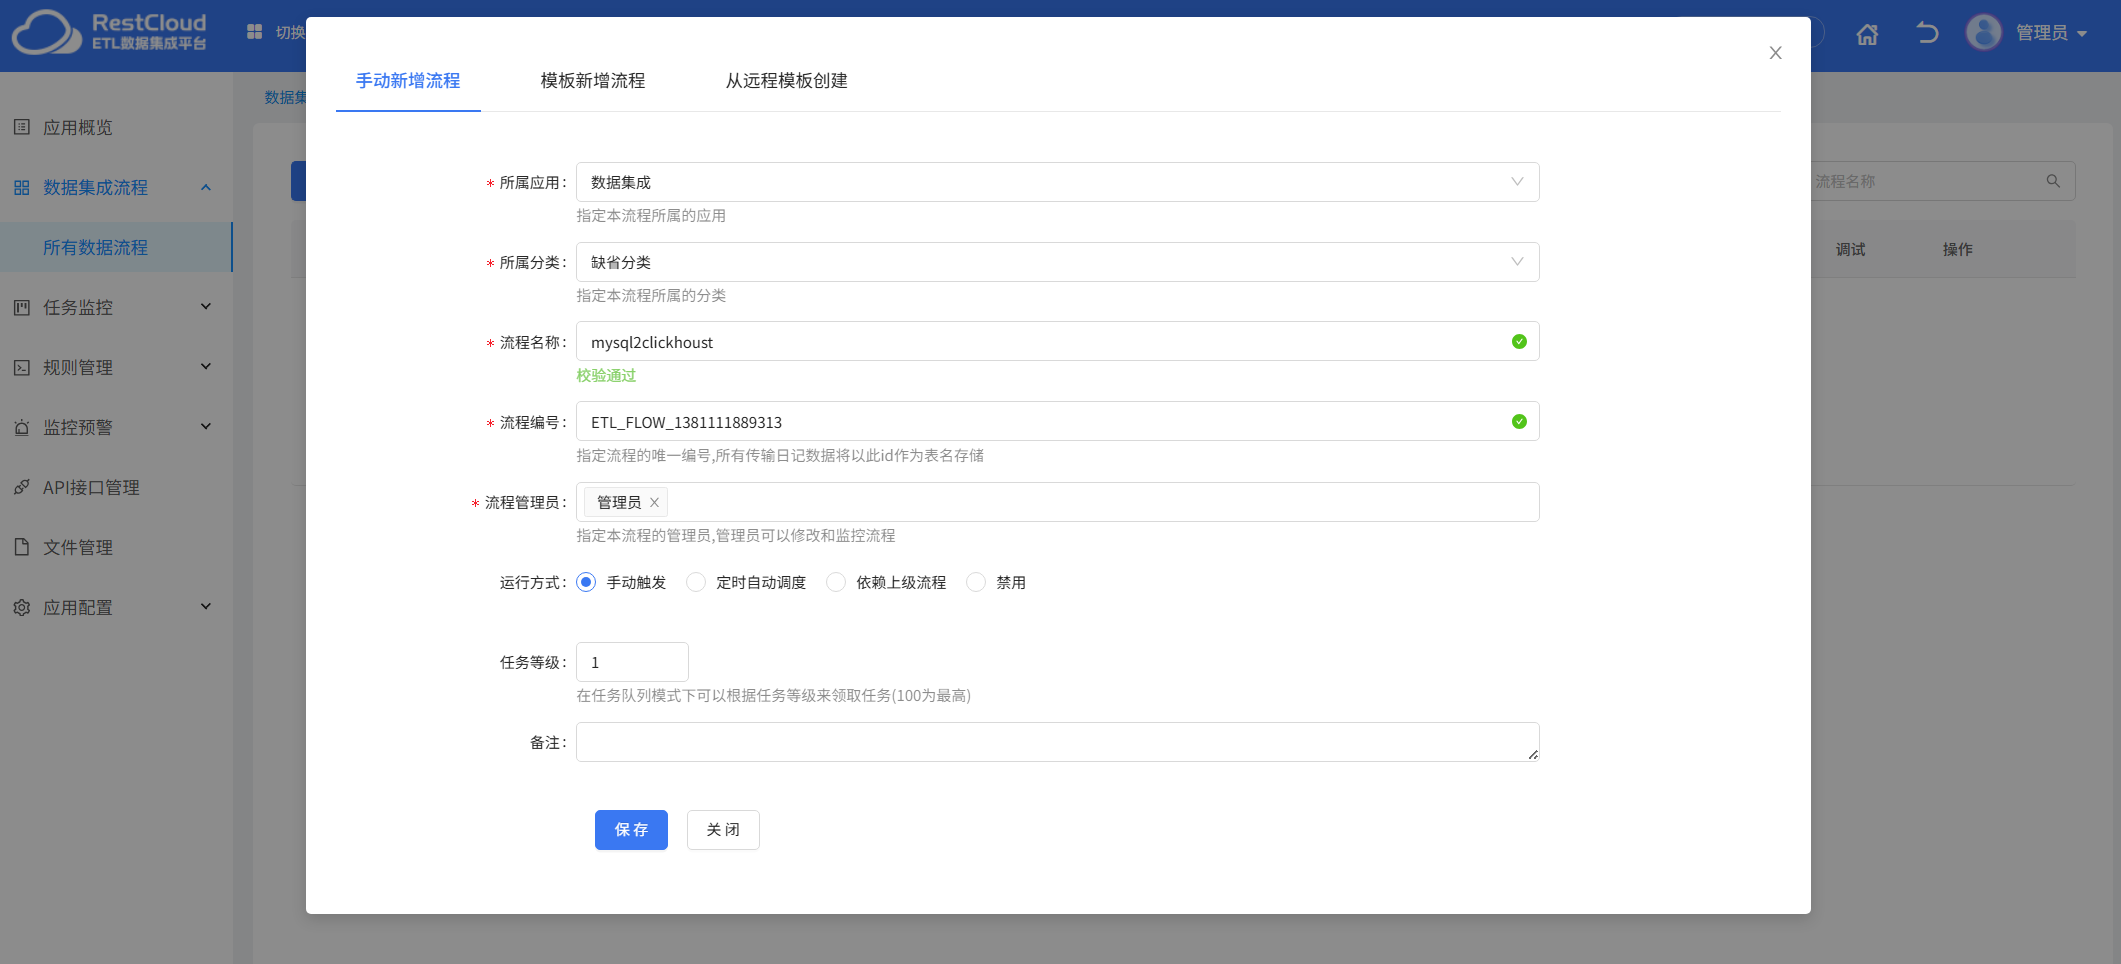Close the dialog with the X icon

[1775, 53]
